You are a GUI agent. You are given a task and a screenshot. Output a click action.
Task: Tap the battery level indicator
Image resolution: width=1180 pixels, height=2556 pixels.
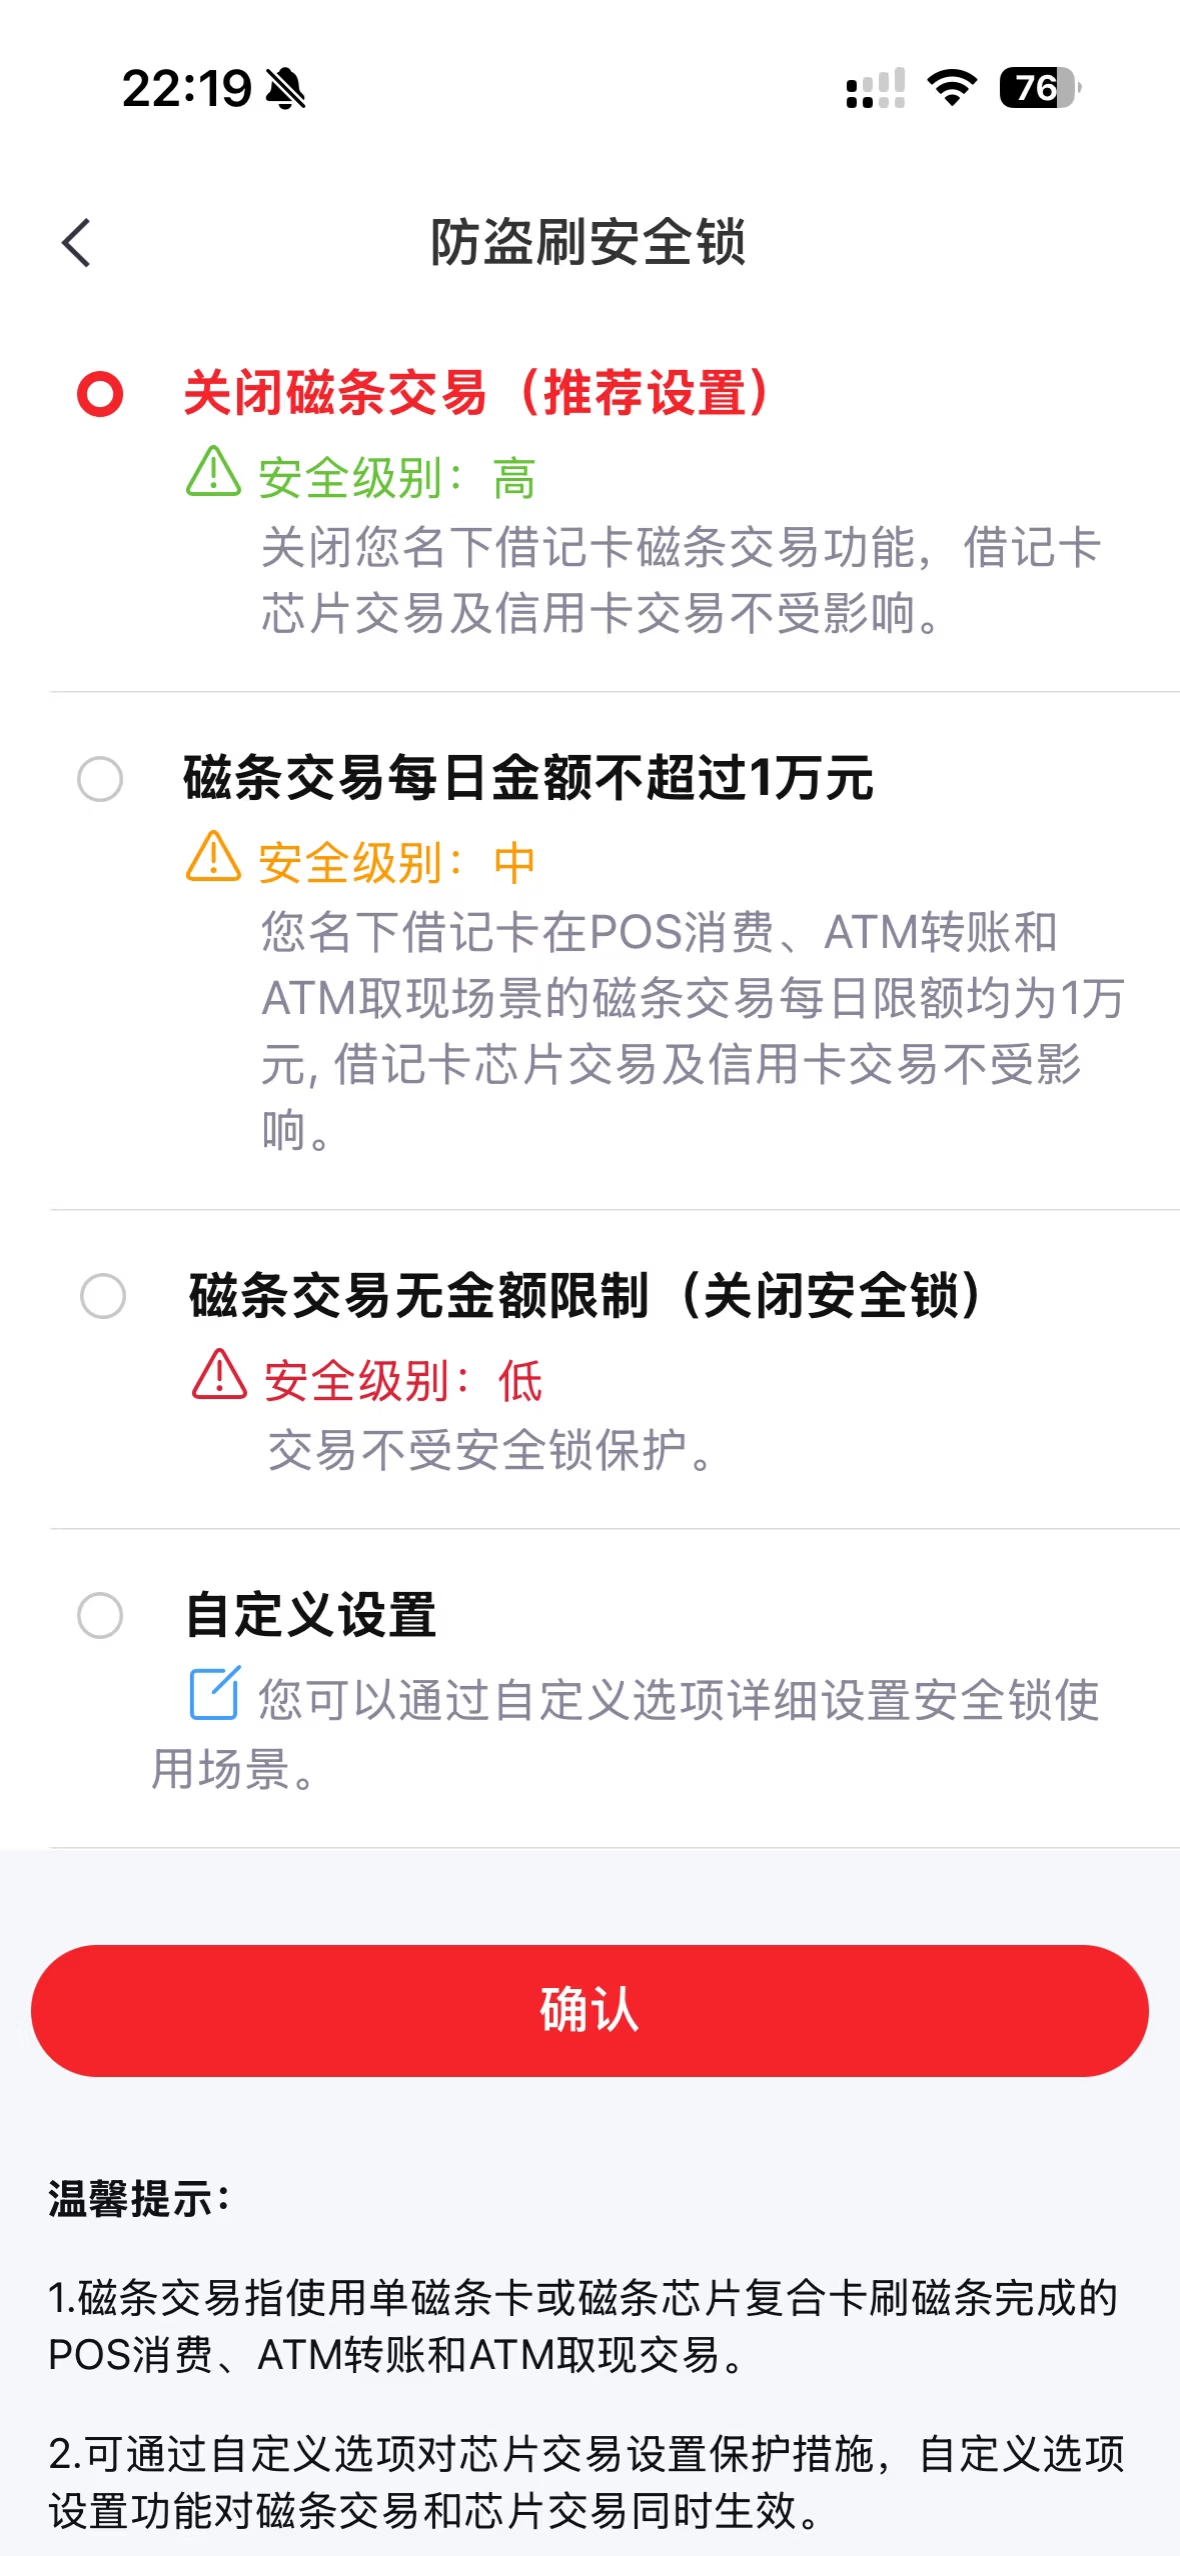[1040, 88]
